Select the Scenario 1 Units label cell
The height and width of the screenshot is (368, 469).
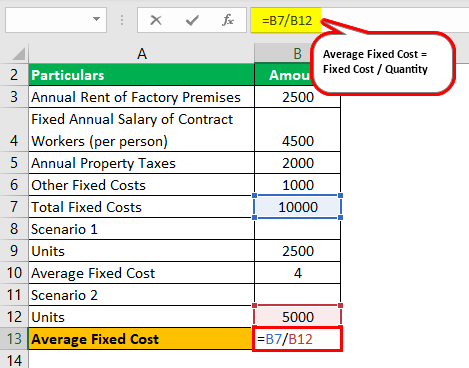[x=141, y=251]
